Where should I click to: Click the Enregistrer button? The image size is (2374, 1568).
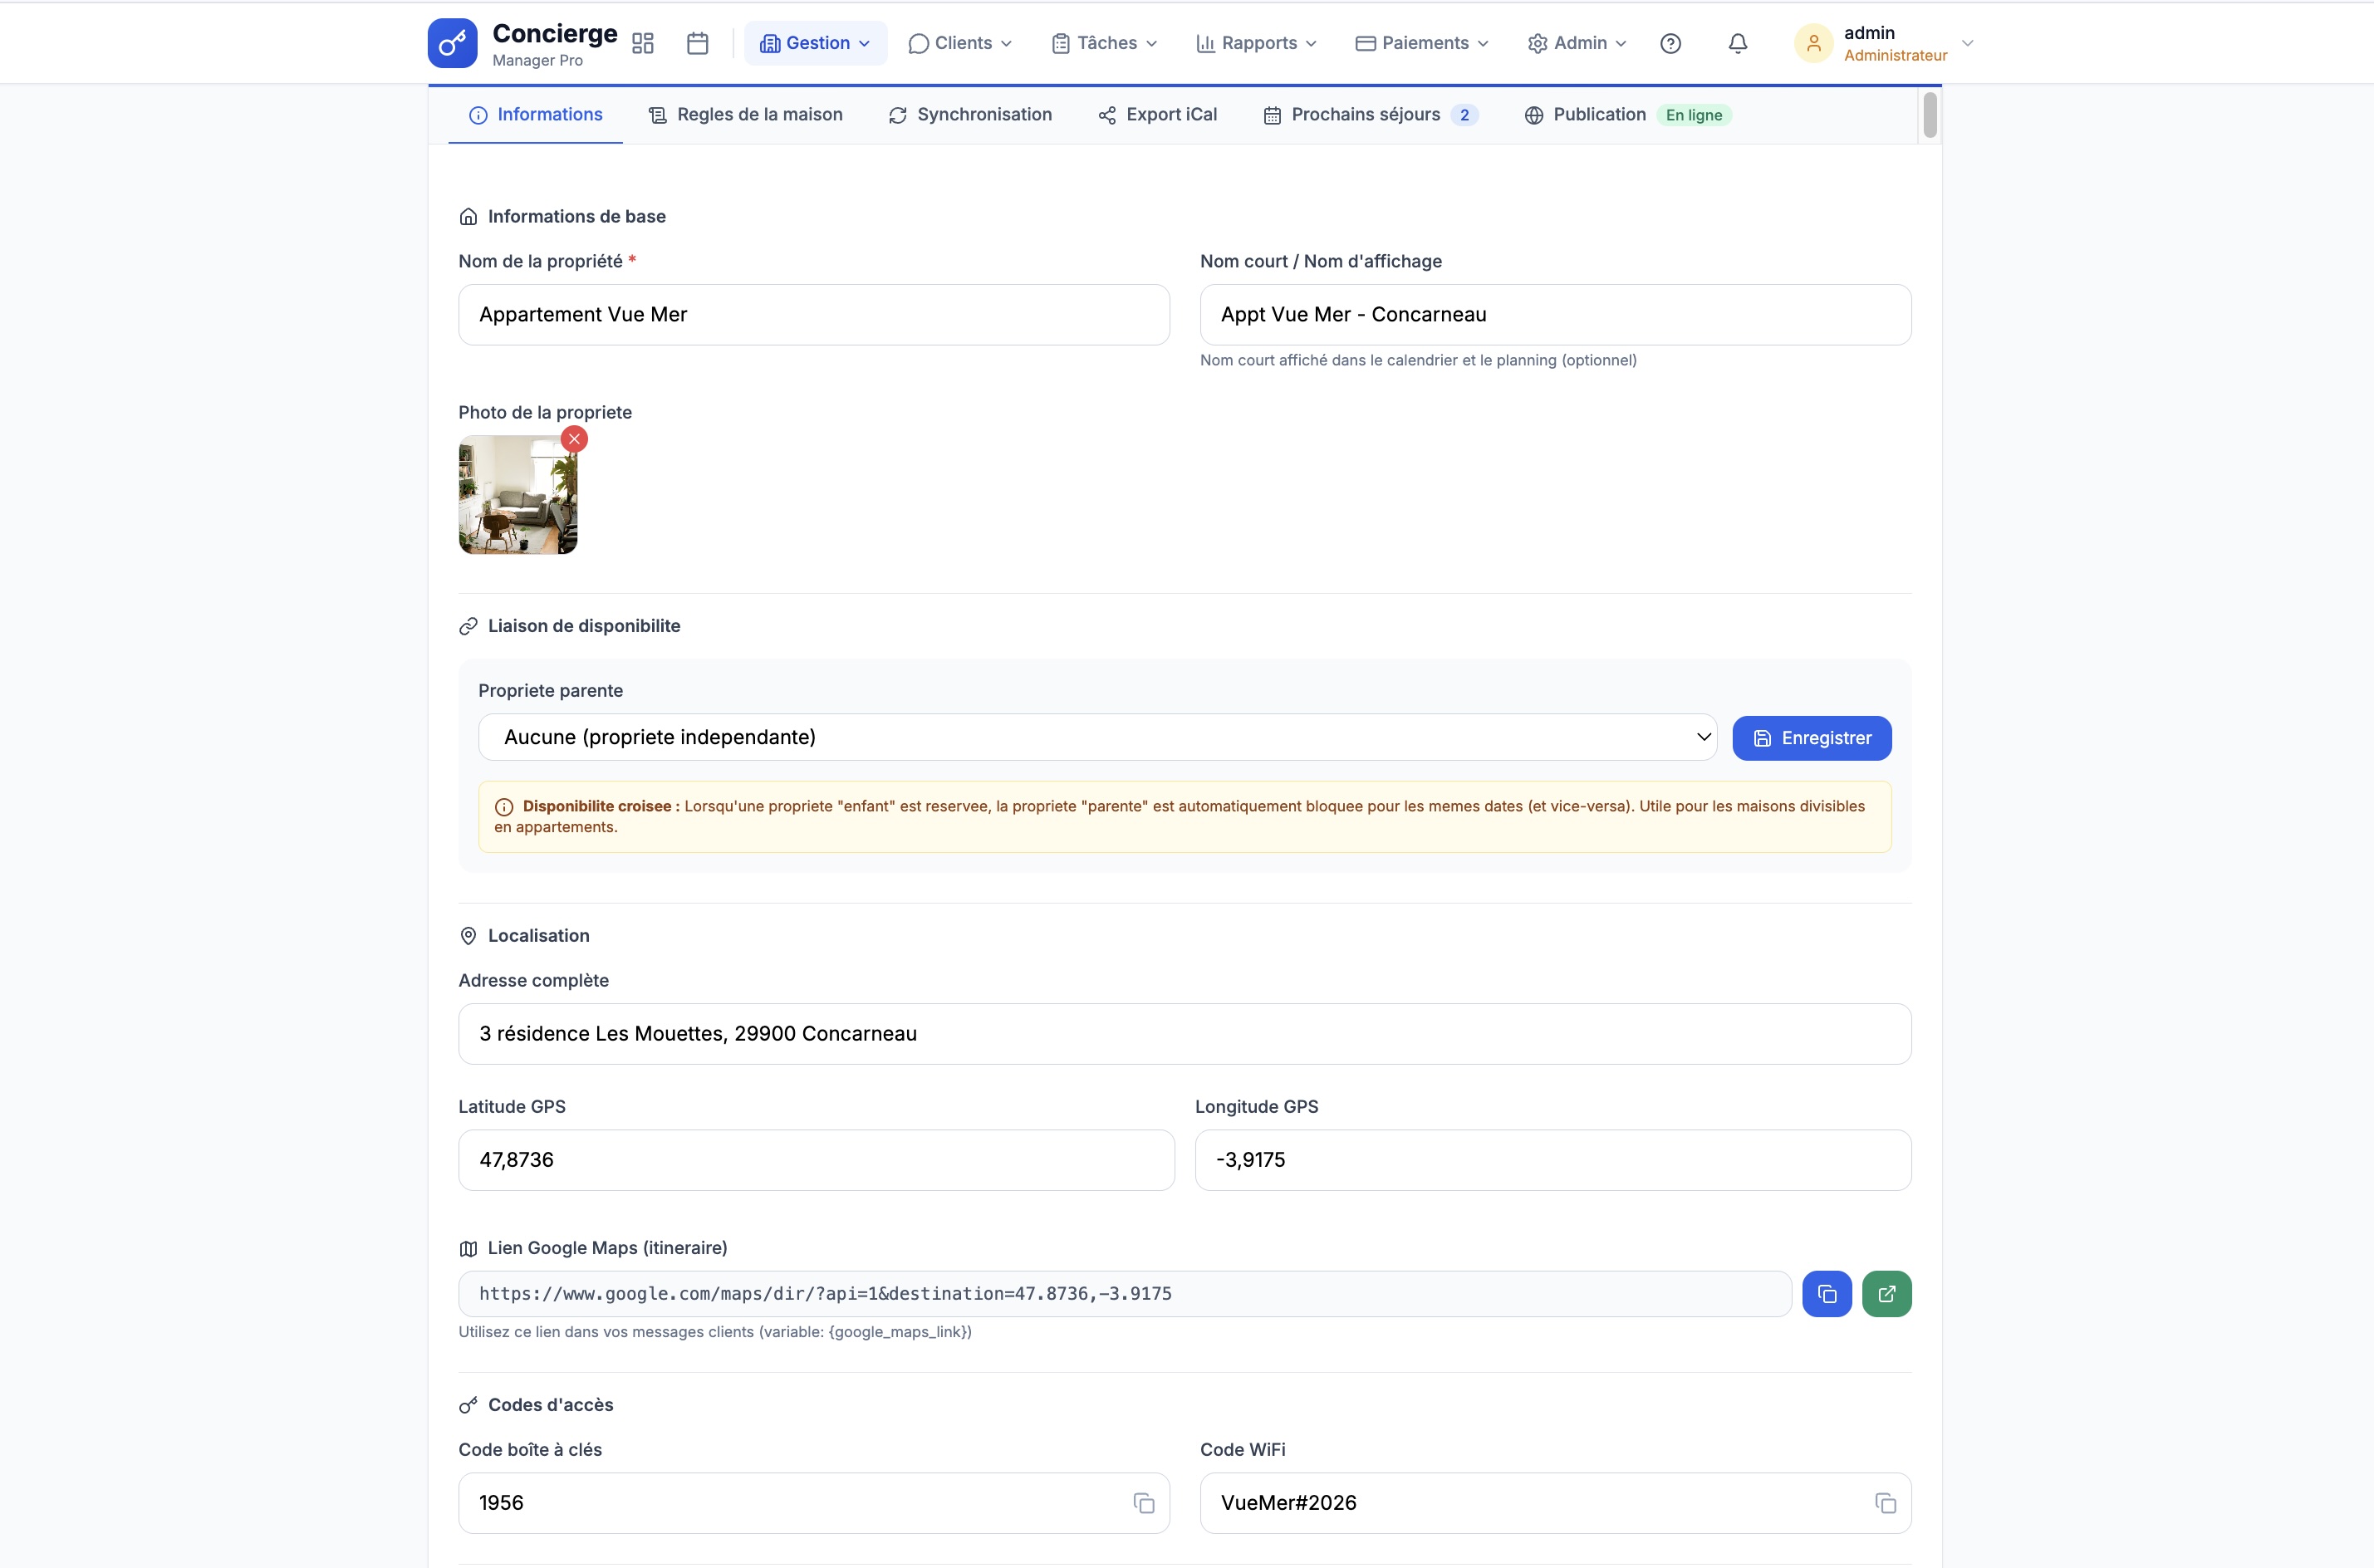1811,738
